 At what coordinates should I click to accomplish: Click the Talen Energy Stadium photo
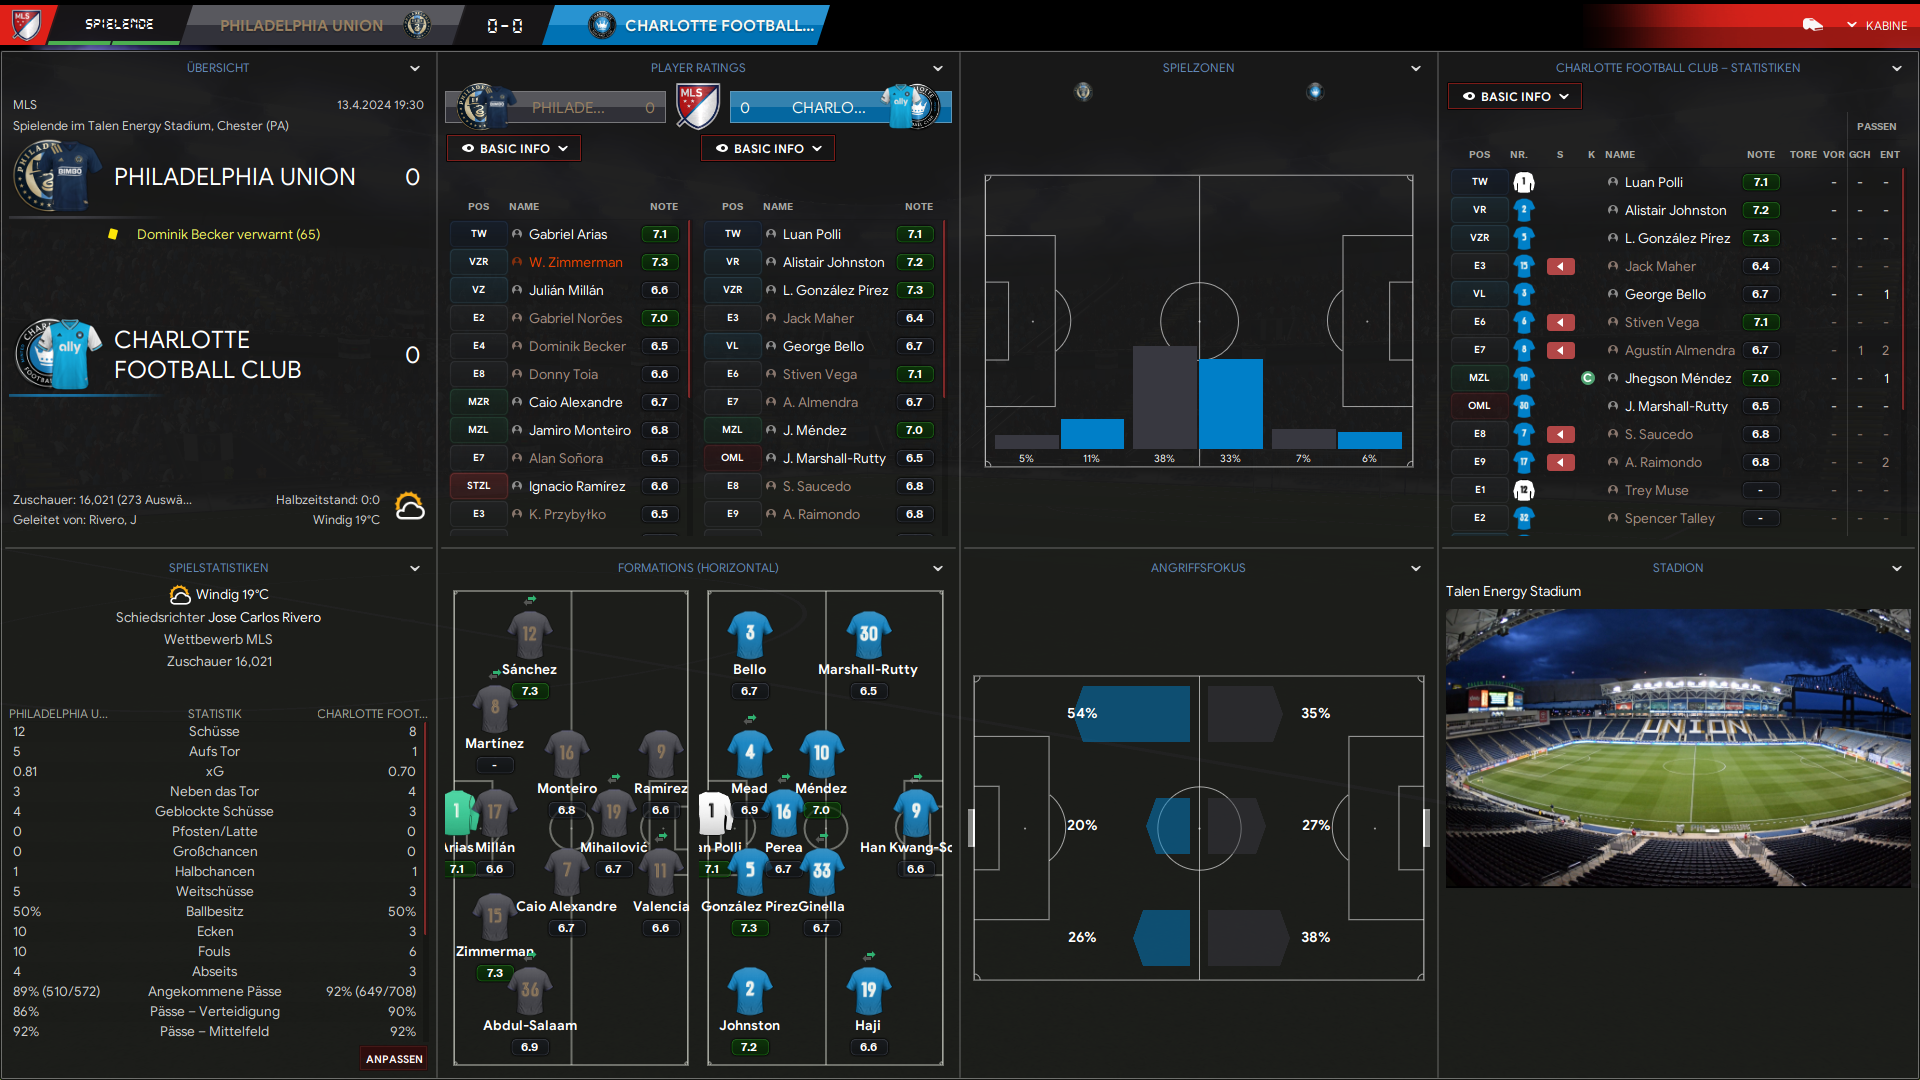(x=1678, y=748)
